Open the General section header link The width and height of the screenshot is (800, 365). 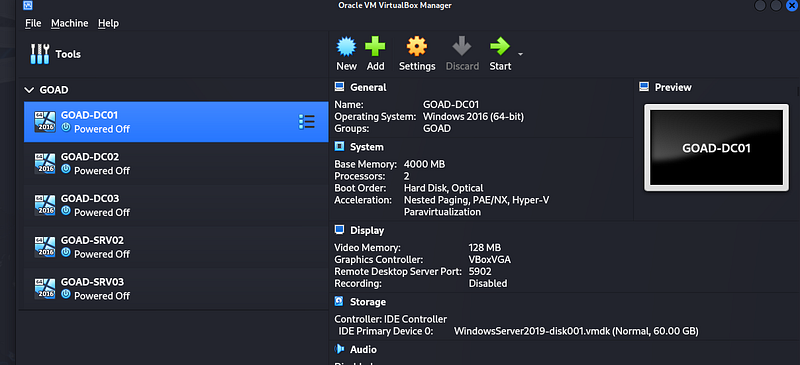click(x=368, y=87)
